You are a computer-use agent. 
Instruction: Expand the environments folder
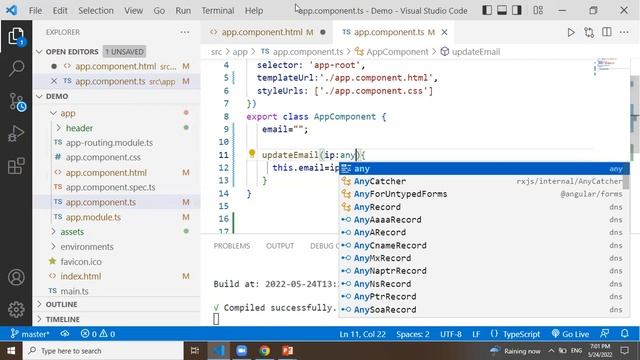click(x=53, y=247)
